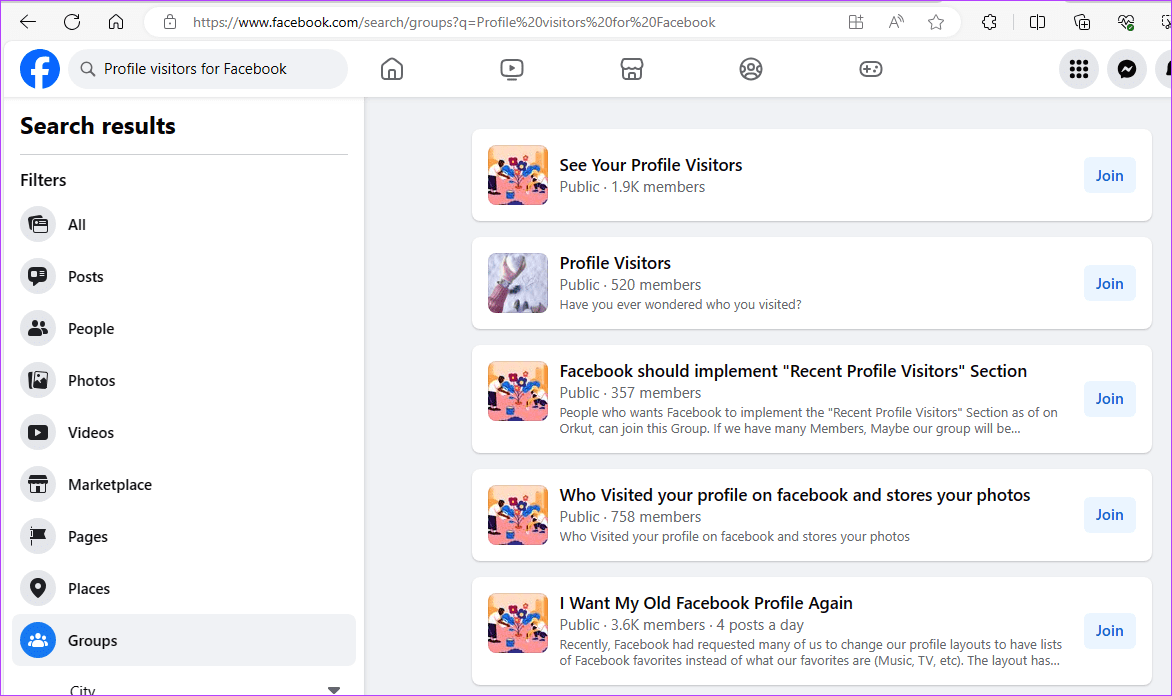Click the Facebook logo
This screenshot has height=696, width=1172.
pyautogui.click(x=39, y=69)
